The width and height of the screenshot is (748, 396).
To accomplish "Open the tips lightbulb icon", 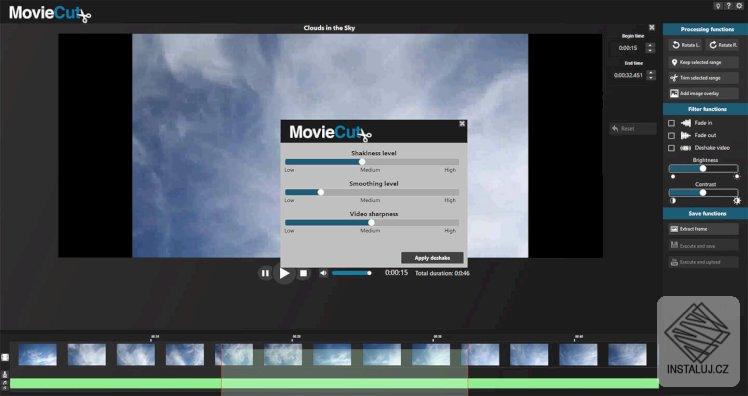I will [717, 6].
